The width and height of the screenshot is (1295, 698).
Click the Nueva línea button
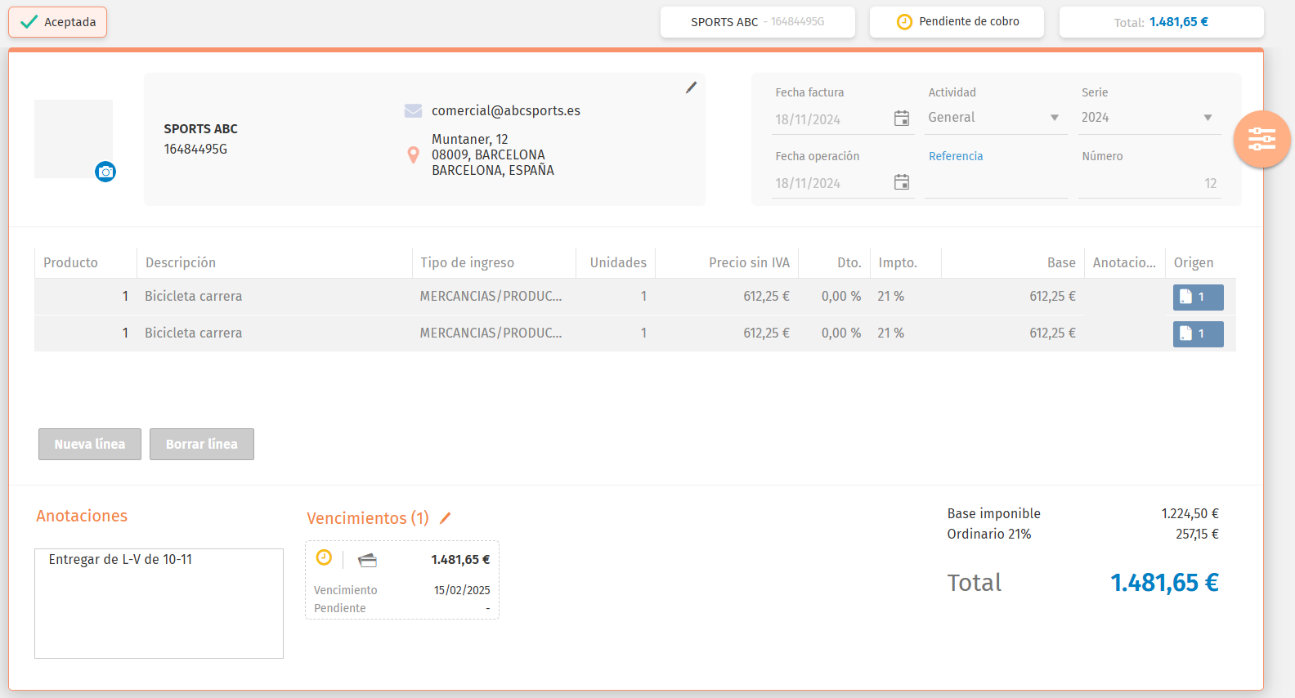coord(90,444)
